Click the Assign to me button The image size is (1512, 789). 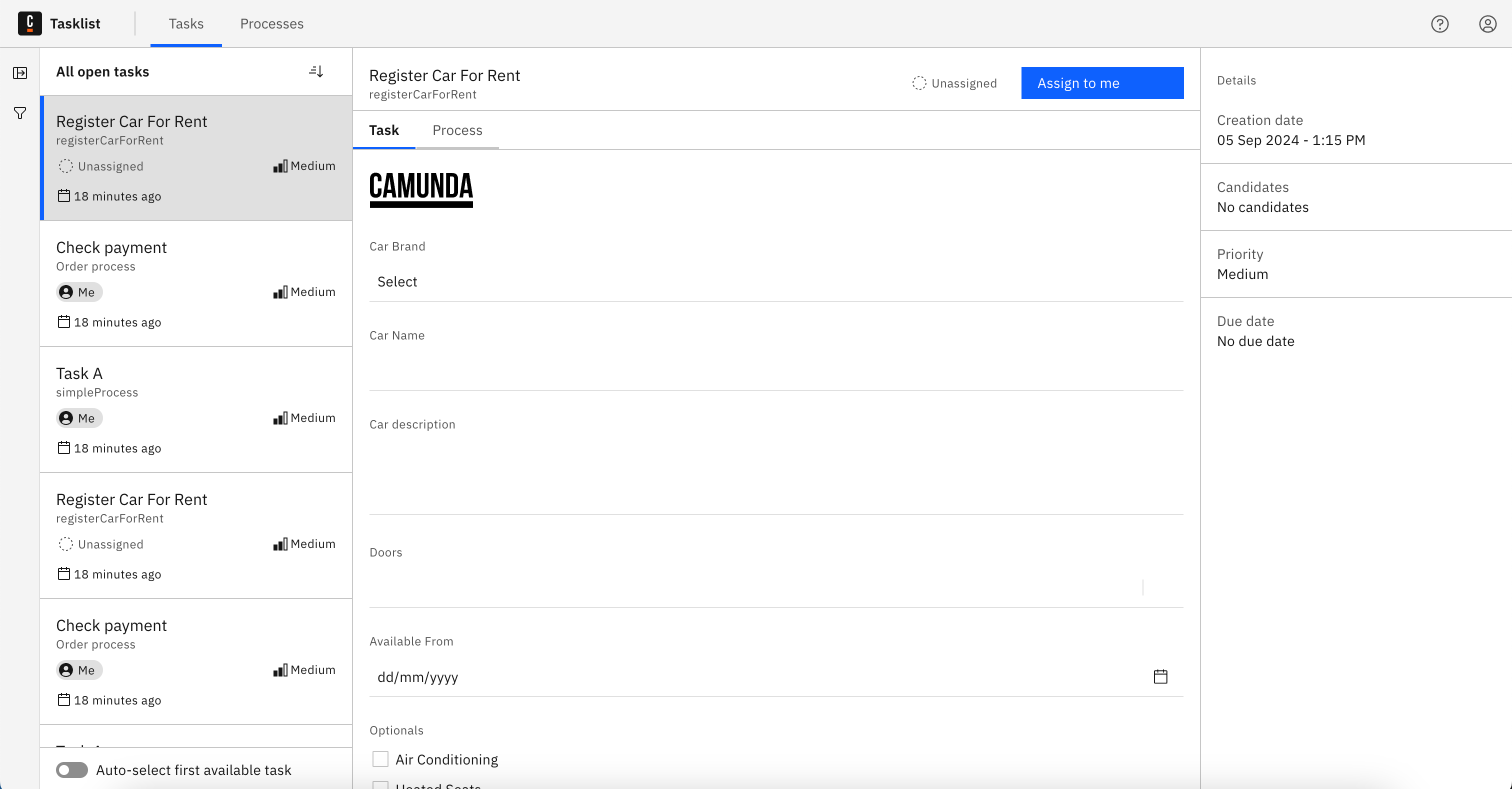pos(1102,83)
